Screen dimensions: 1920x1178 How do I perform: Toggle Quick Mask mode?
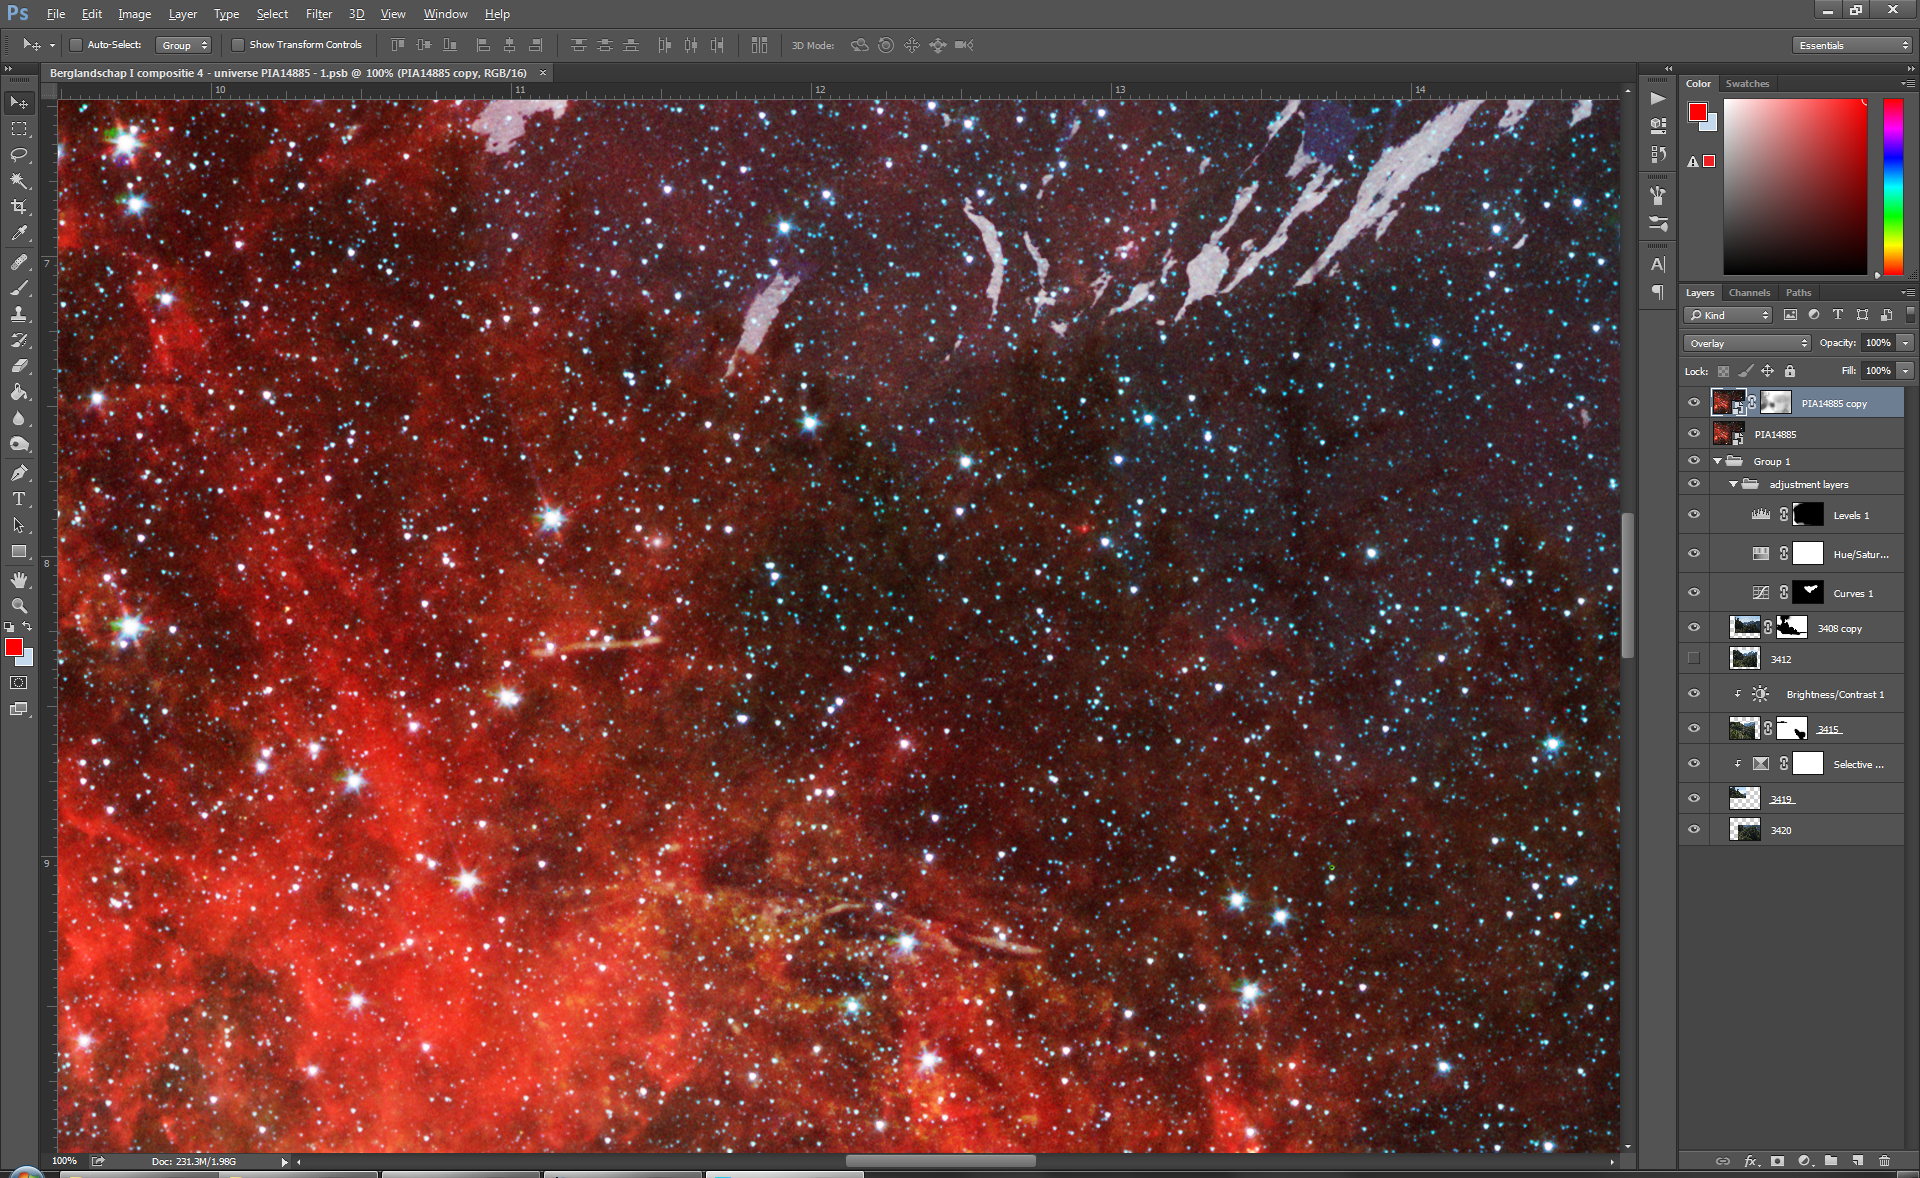(19, 683)
